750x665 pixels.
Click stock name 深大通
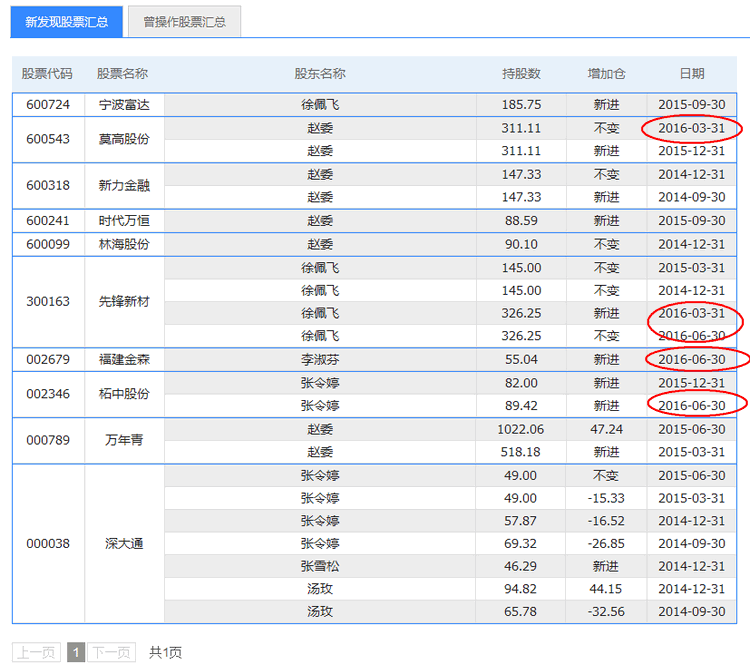pyautogui.click(x=124, y=544)
